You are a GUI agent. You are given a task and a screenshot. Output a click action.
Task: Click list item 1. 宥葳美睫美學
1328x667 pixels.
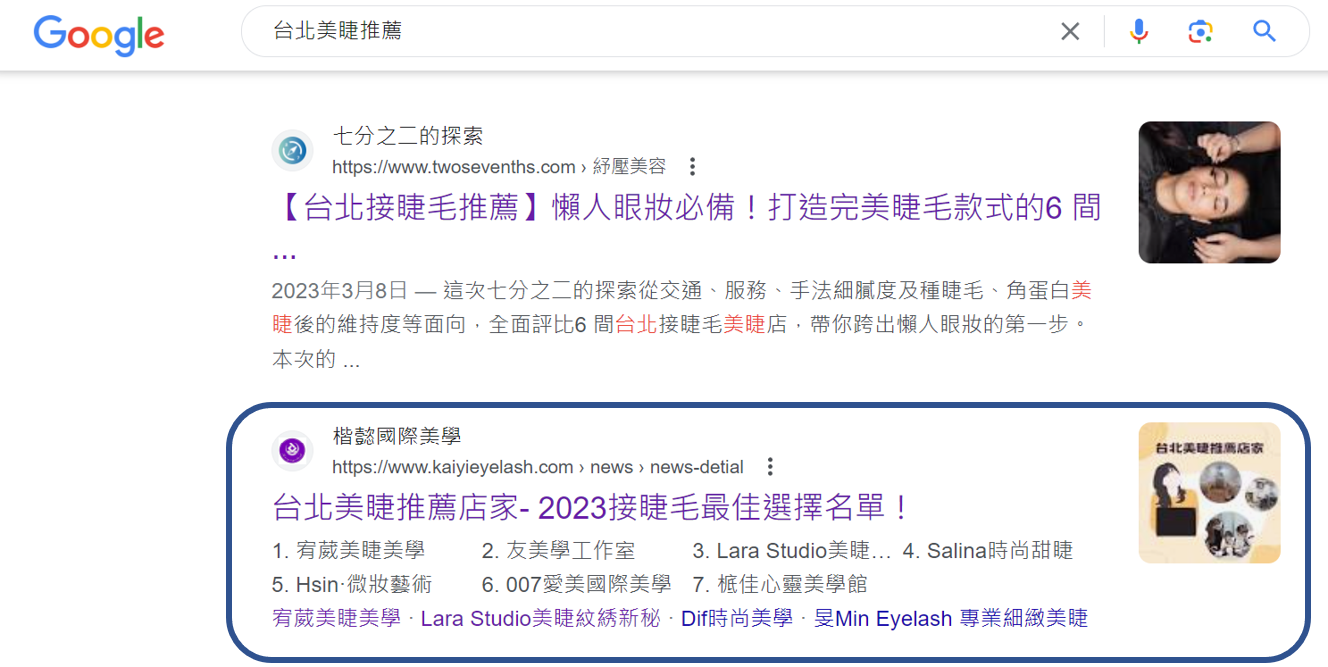pyautogui.click(x=349, y=551)
